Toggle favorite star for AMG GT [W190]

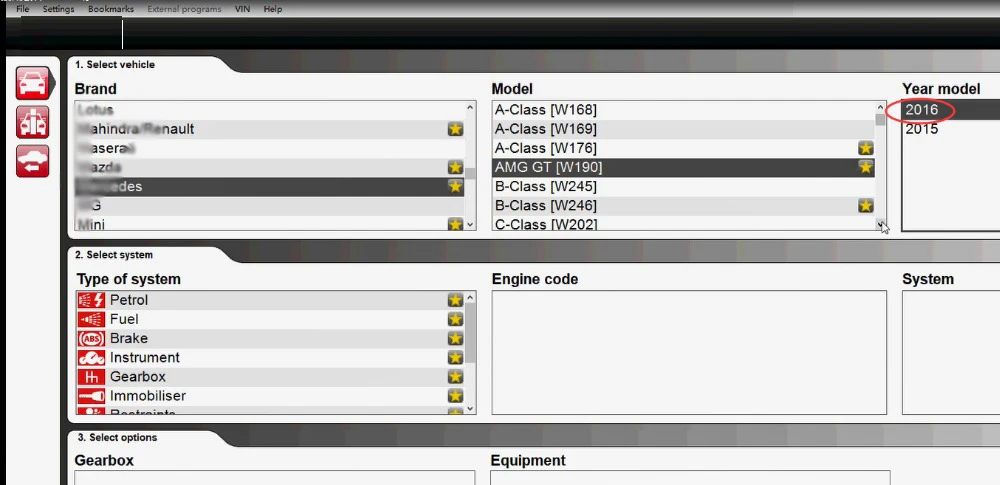(x=865, y=168)
